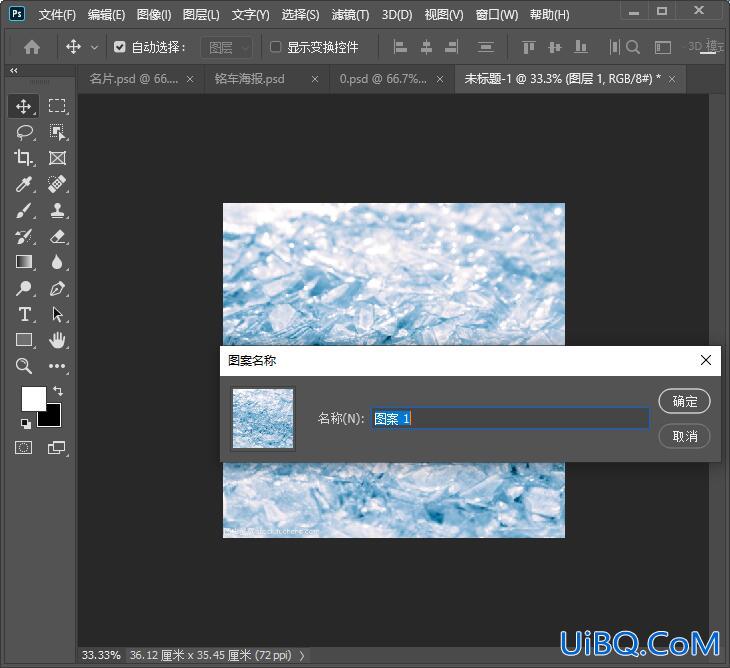Viewport: 730px width, 668px height.
Task: Uncheck the 自动选择 checkbox
Action: (x=120, y=47)
